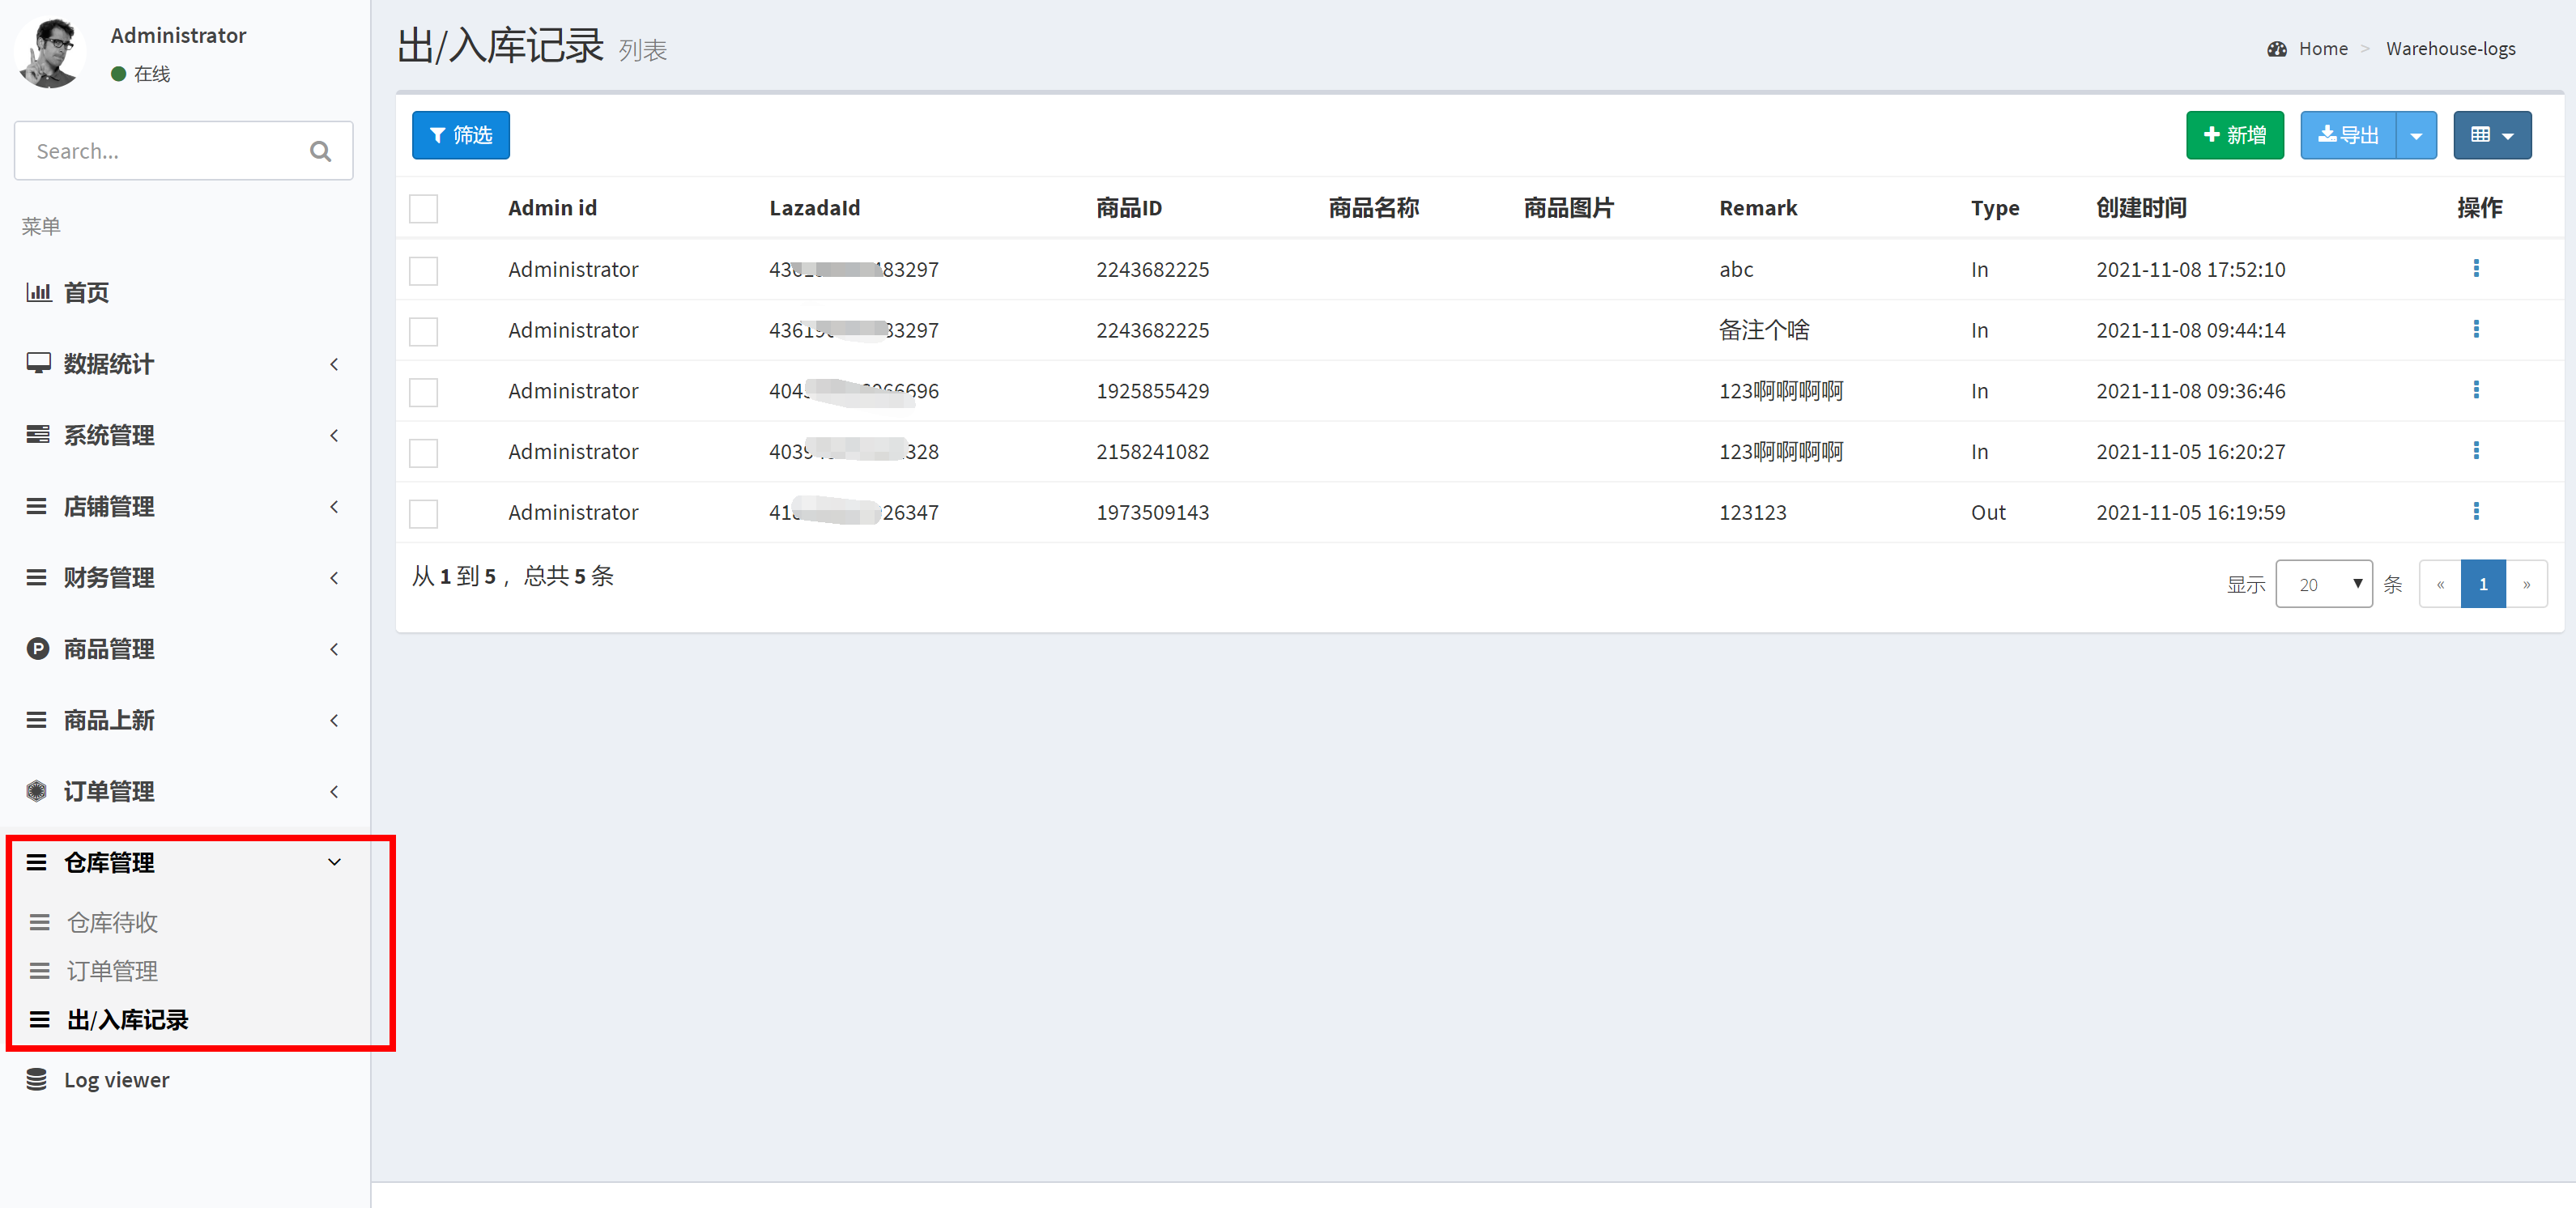Click the Log viewer database icon

[x=37, y=1079]
